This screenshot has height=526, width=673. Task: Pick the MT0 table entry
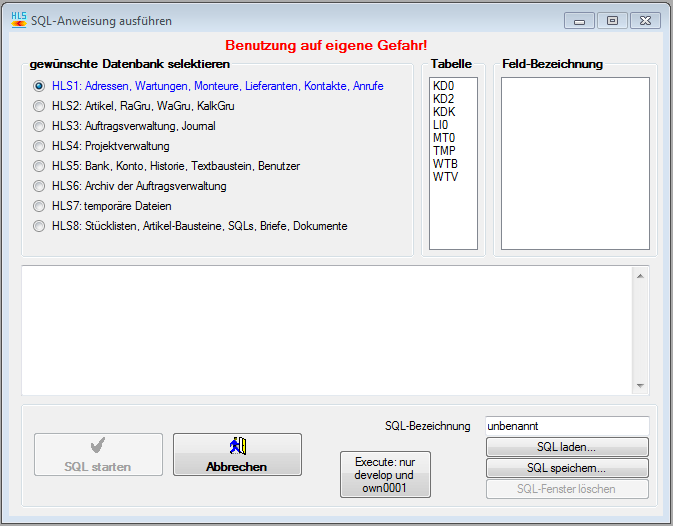(x=444, y=138)
